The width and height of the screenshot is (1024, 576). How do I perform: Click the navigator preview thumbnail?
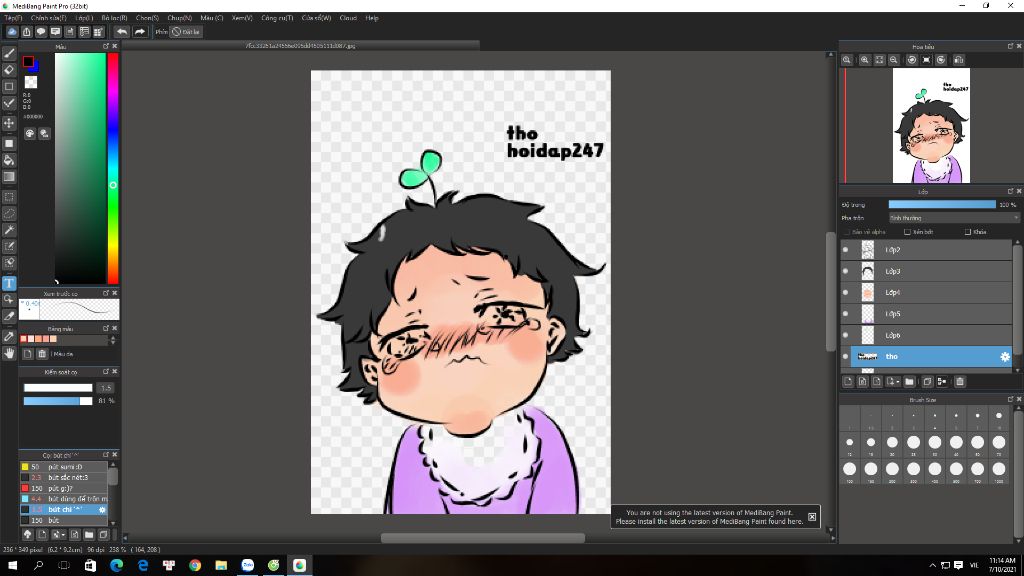click(931, 125)
